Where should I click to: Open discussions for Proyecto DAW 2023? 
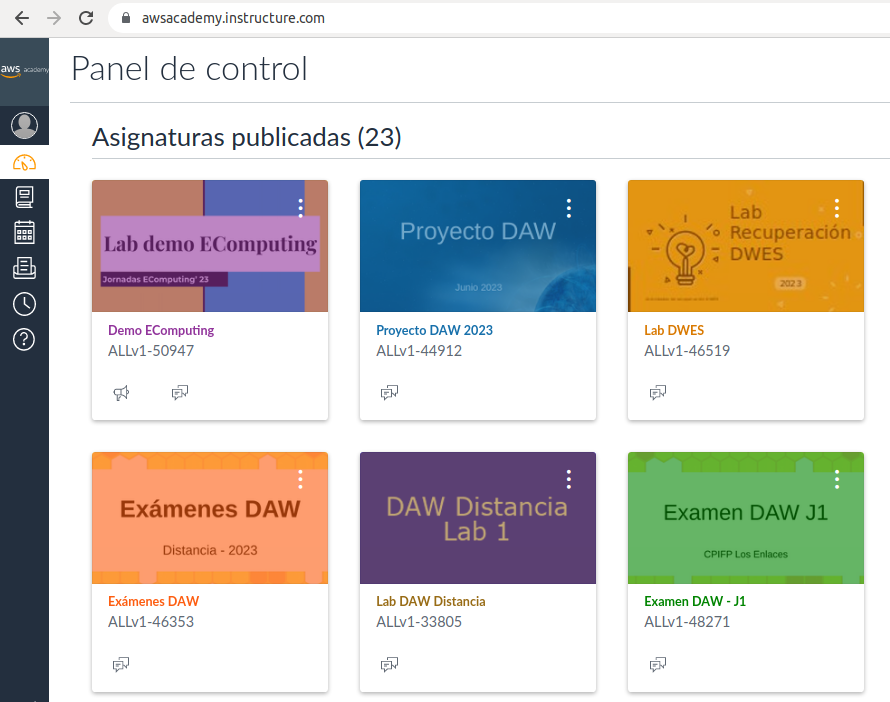(x=389, y=392)
